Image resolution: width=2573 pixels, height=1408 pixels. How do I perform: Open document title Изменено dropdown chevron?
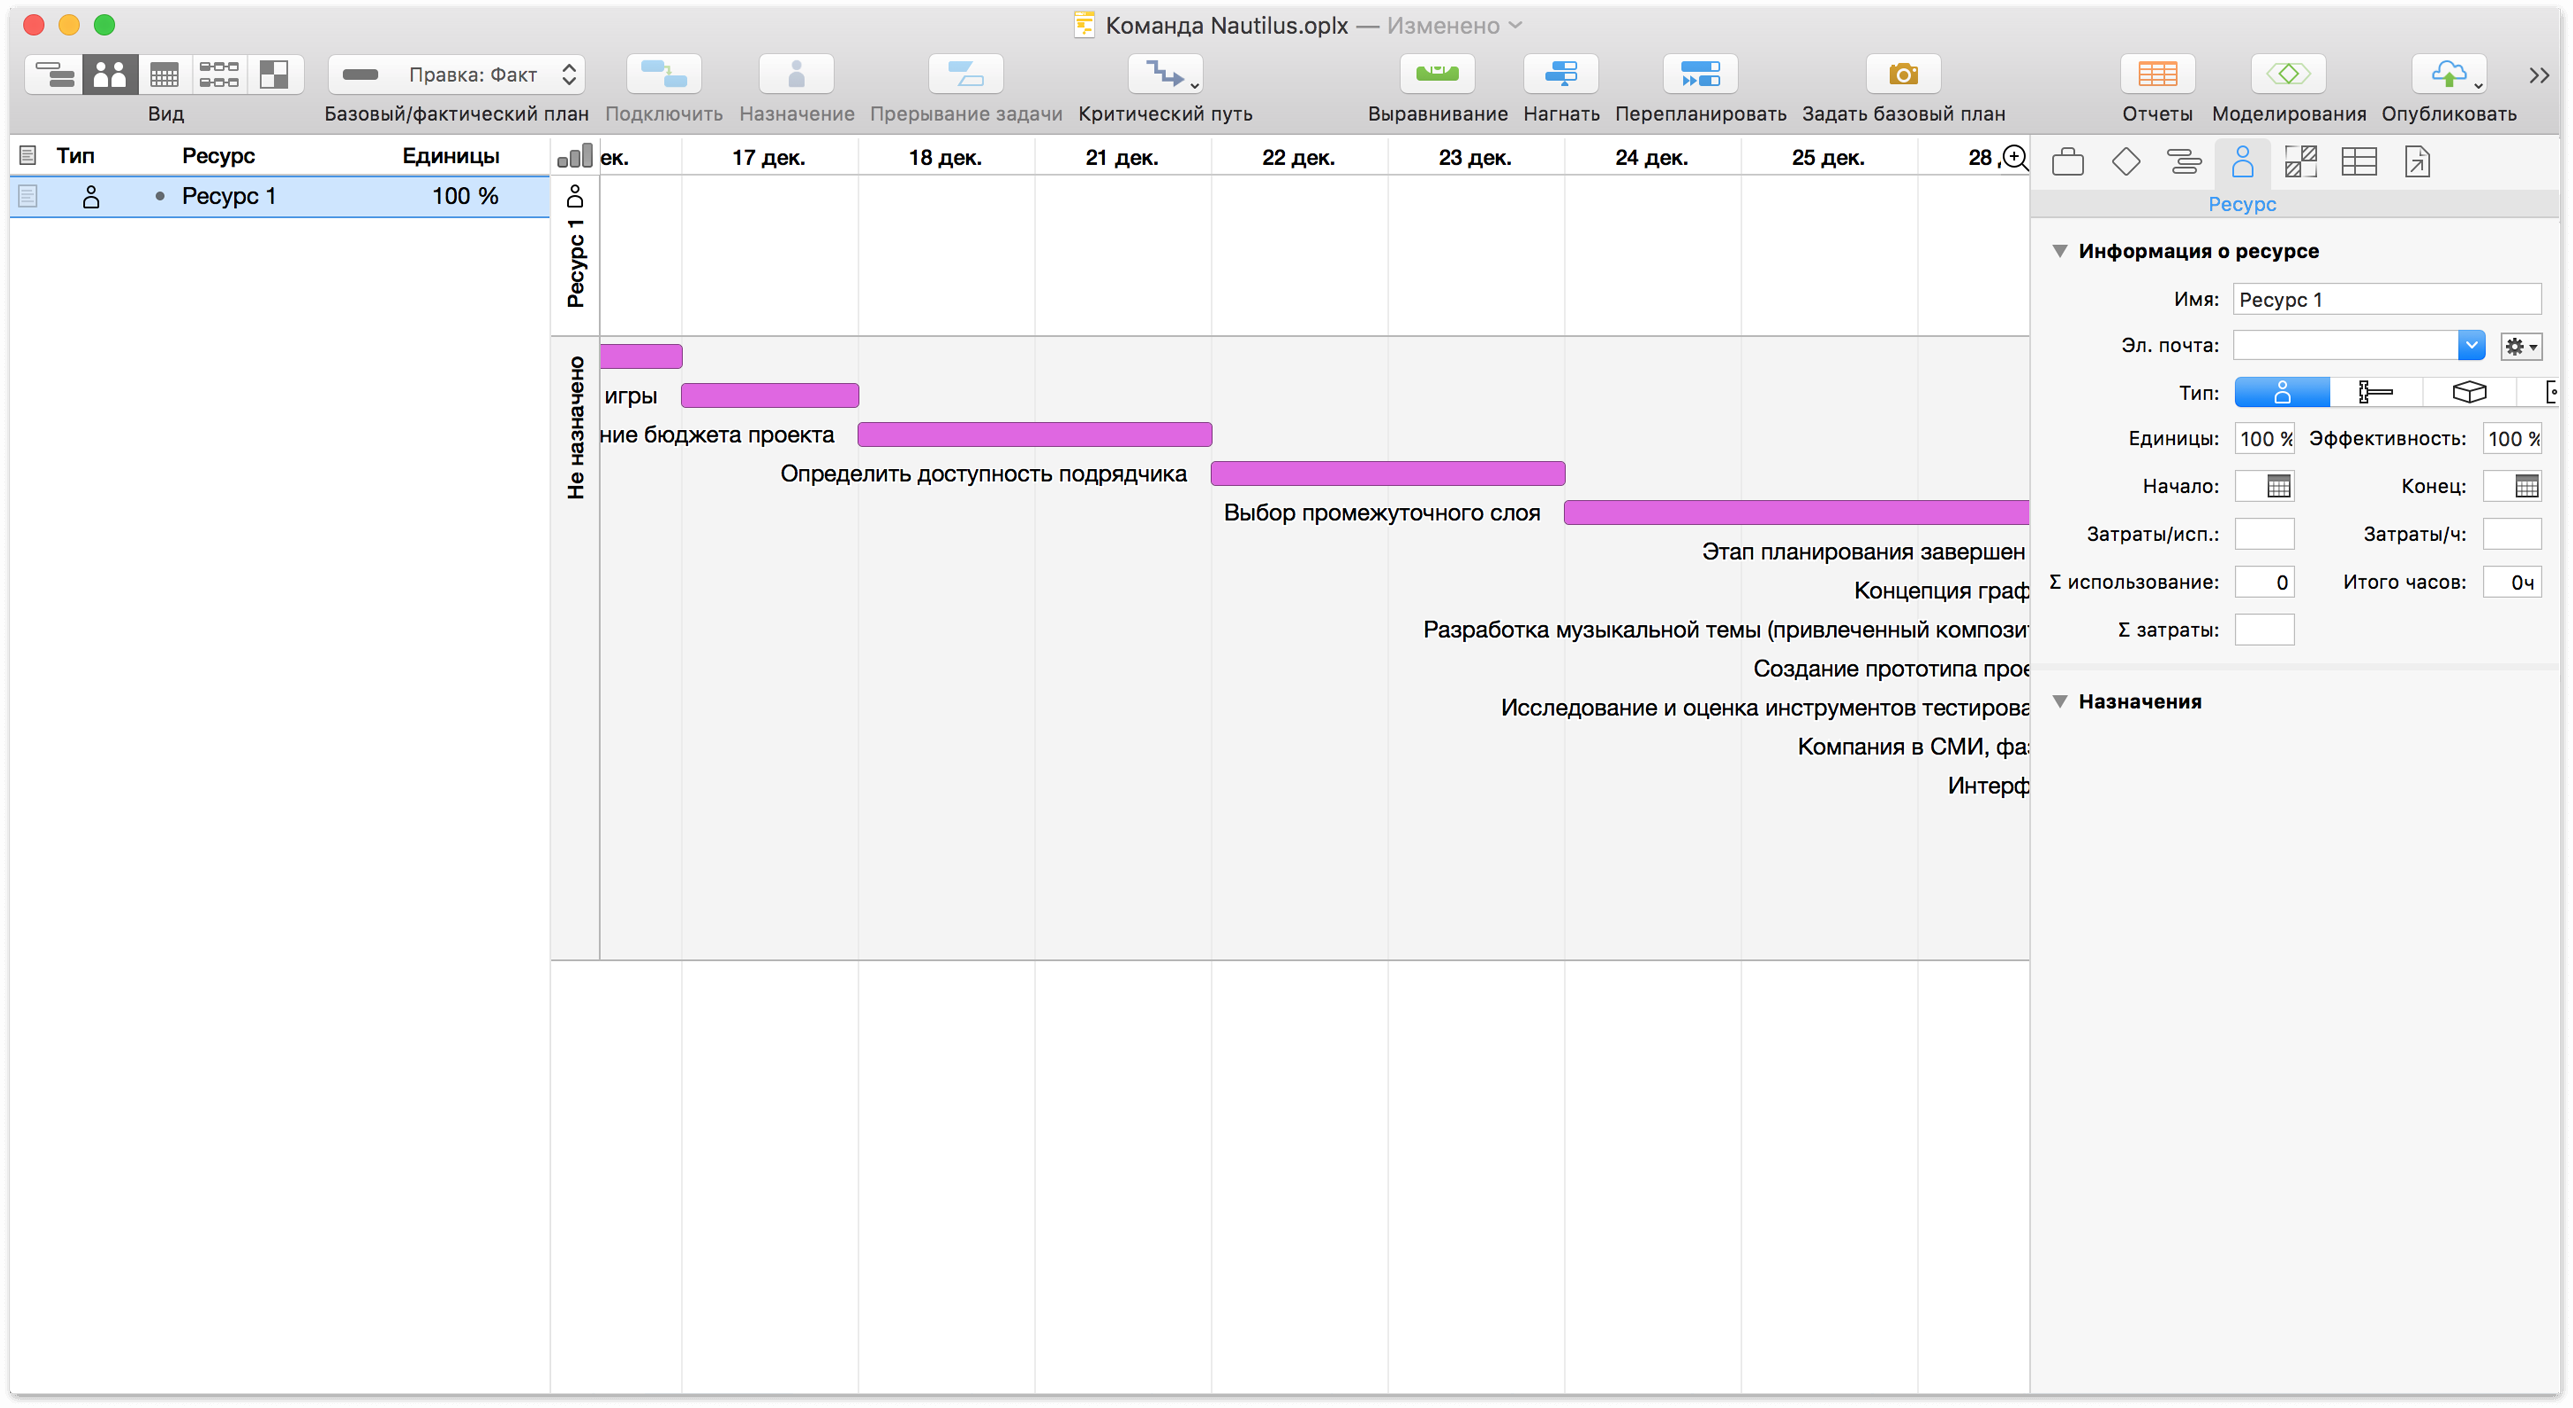click(x=1515, y=25)
